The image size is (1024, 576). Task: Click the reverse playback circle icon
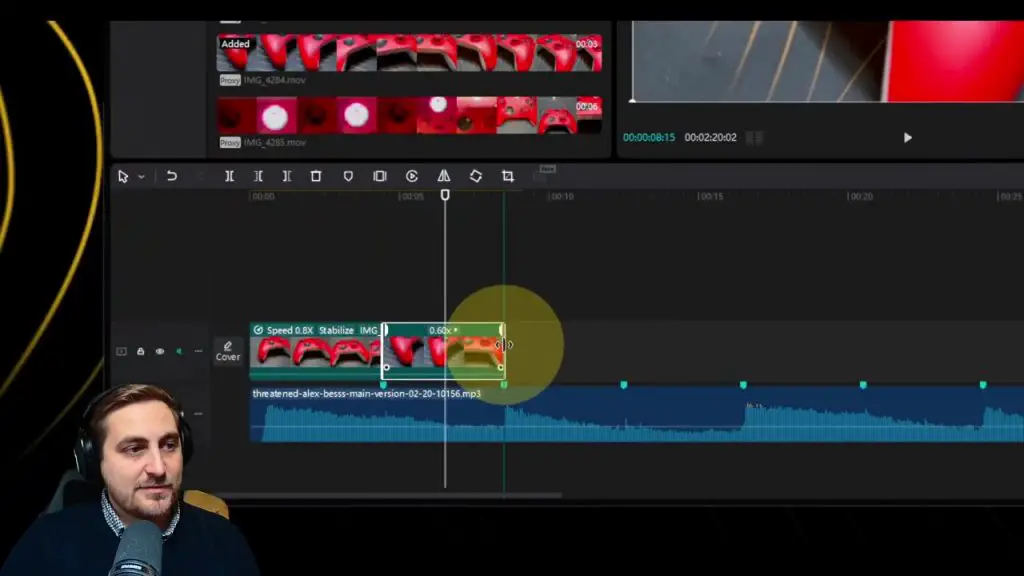412,176
